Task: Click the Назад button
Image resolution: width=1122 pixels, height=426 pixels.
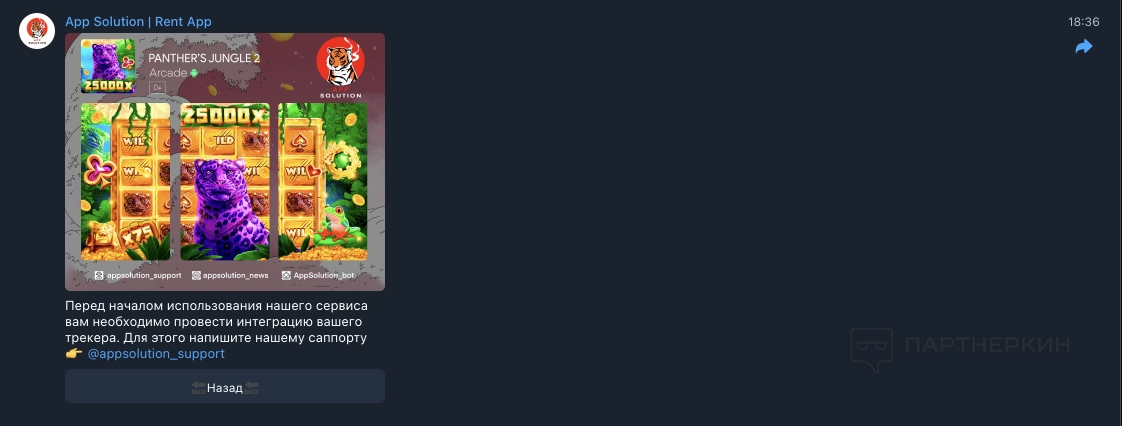Action: pos(225,387)
